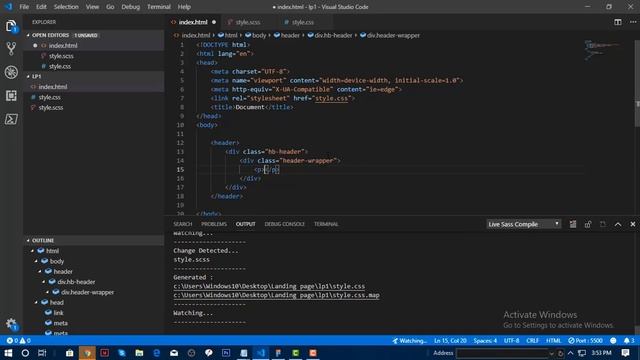Change file encoding UTF-8
Screen dimensions: 640x360
tap(511, 340)
